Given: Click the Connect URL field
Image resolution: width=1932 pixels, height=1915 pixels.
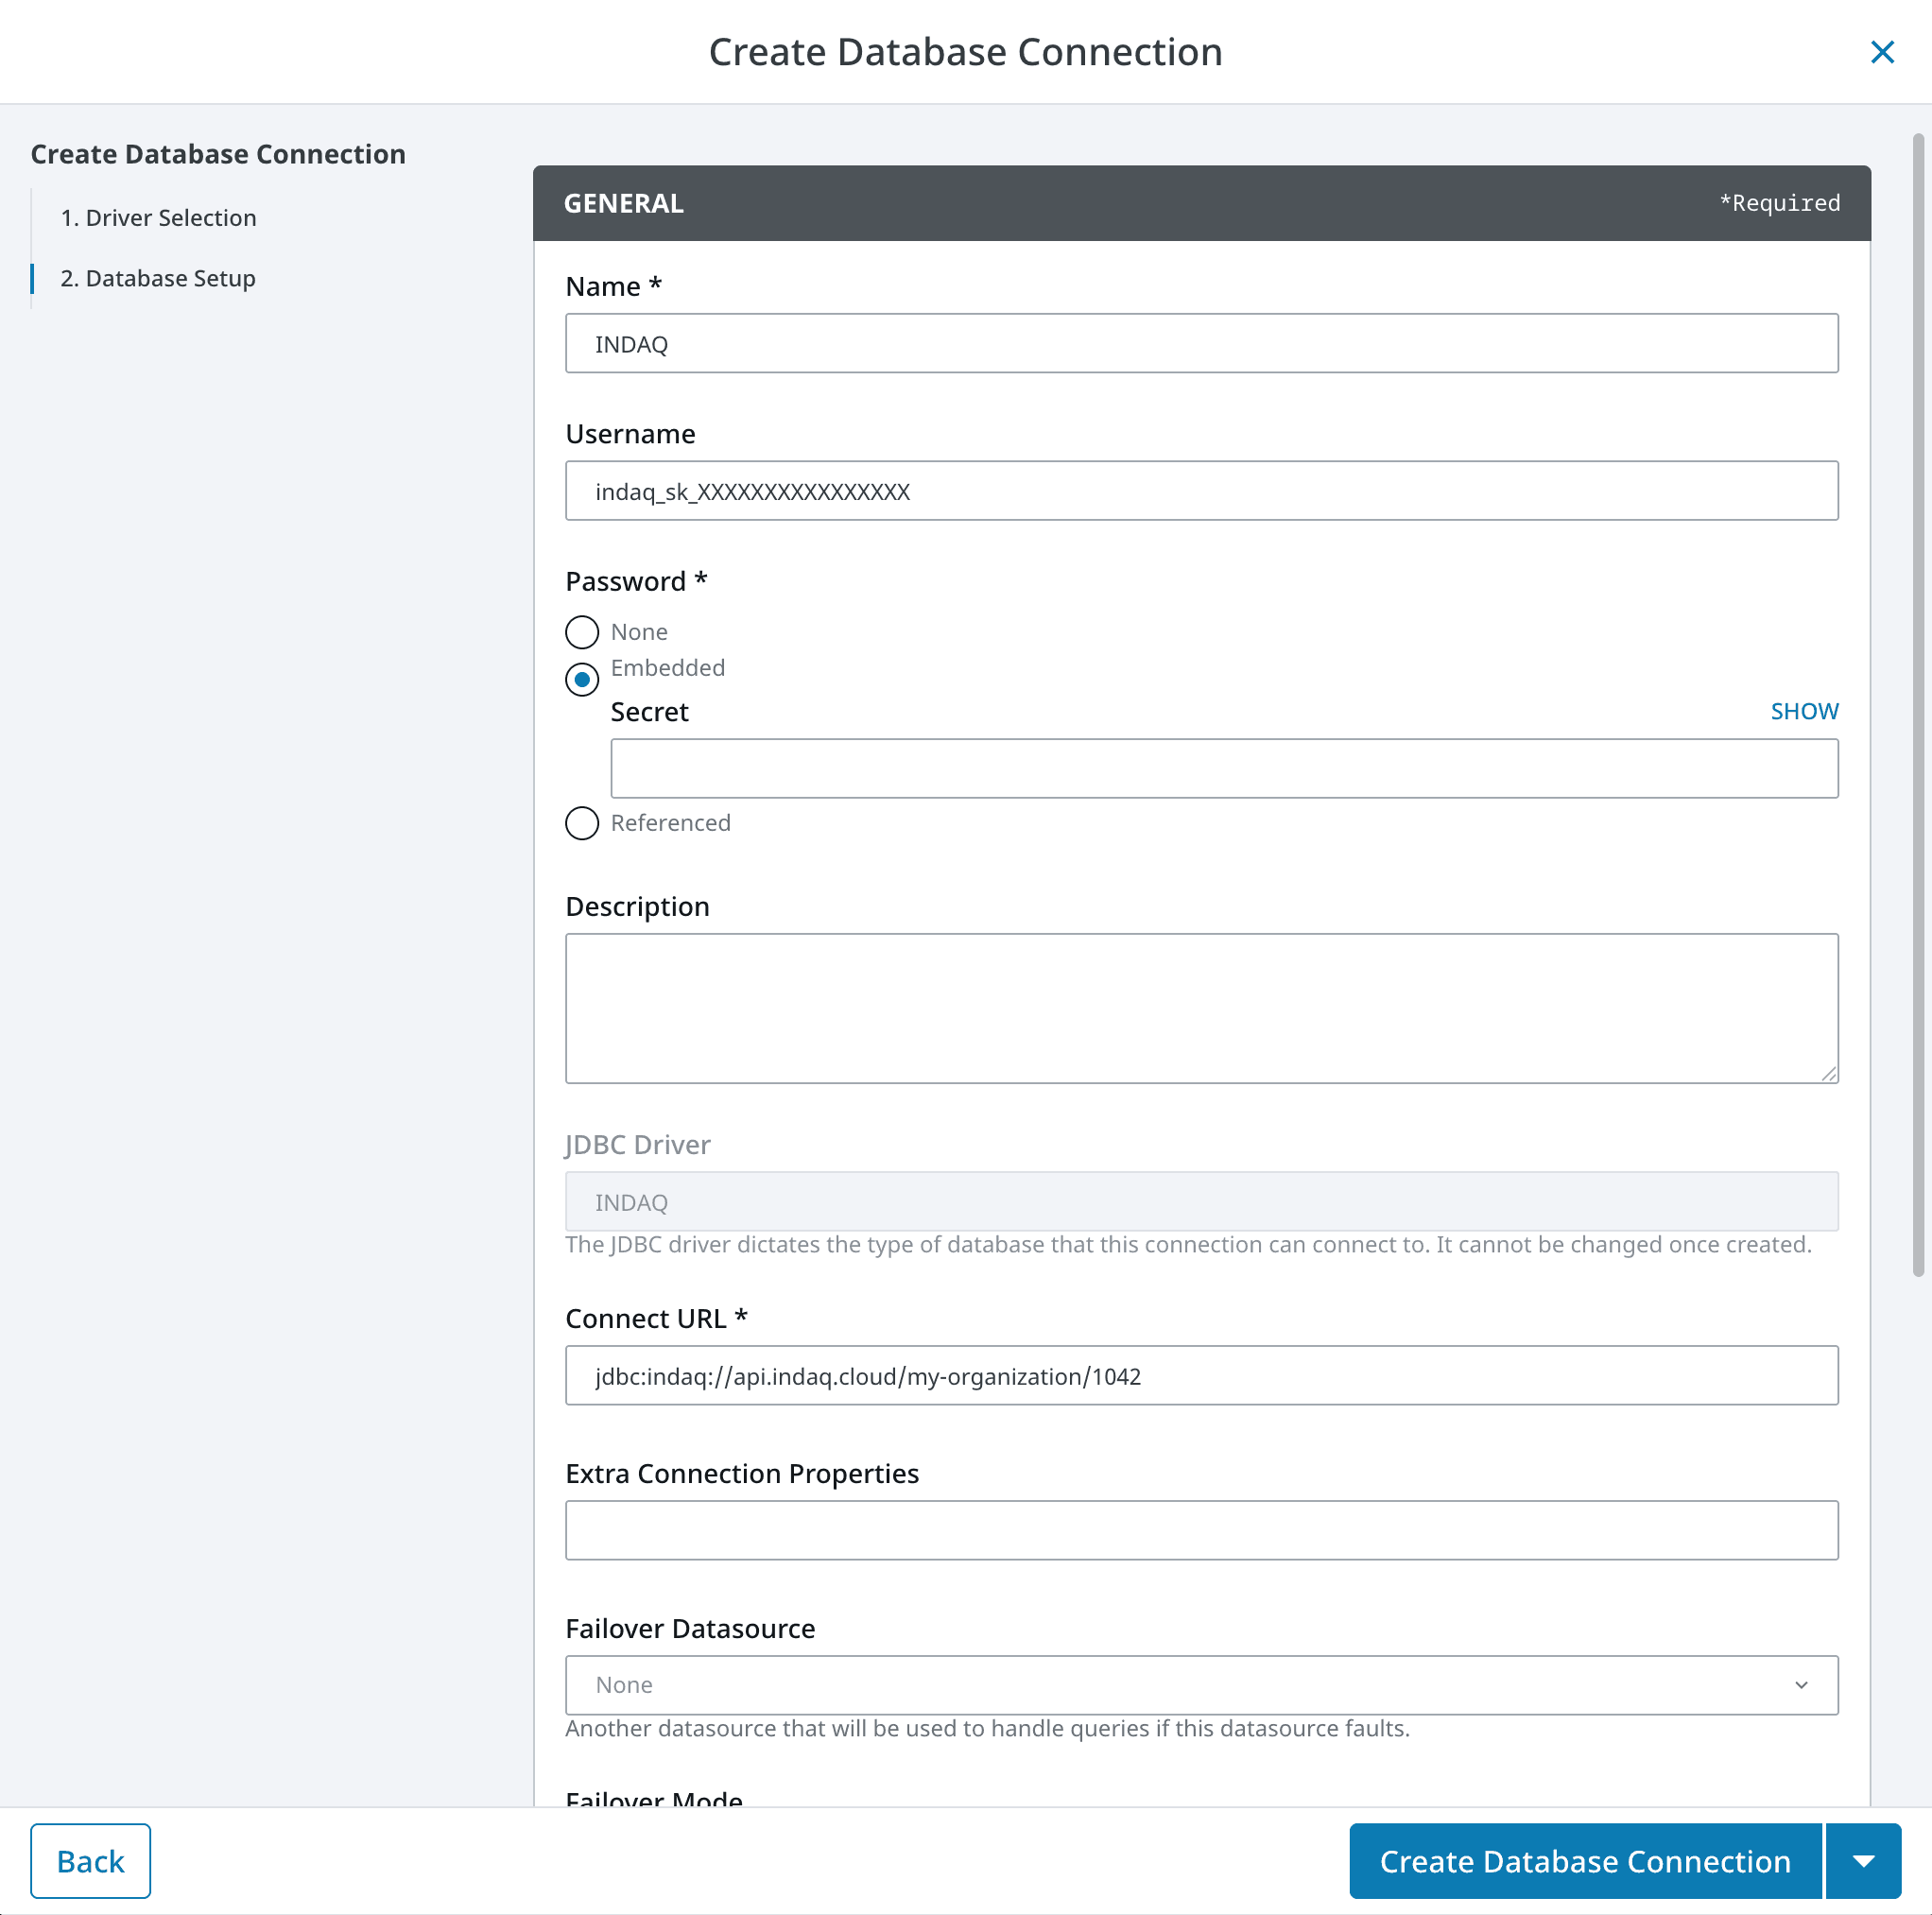Looking at the screenshot, I should pos(1201,1375).
